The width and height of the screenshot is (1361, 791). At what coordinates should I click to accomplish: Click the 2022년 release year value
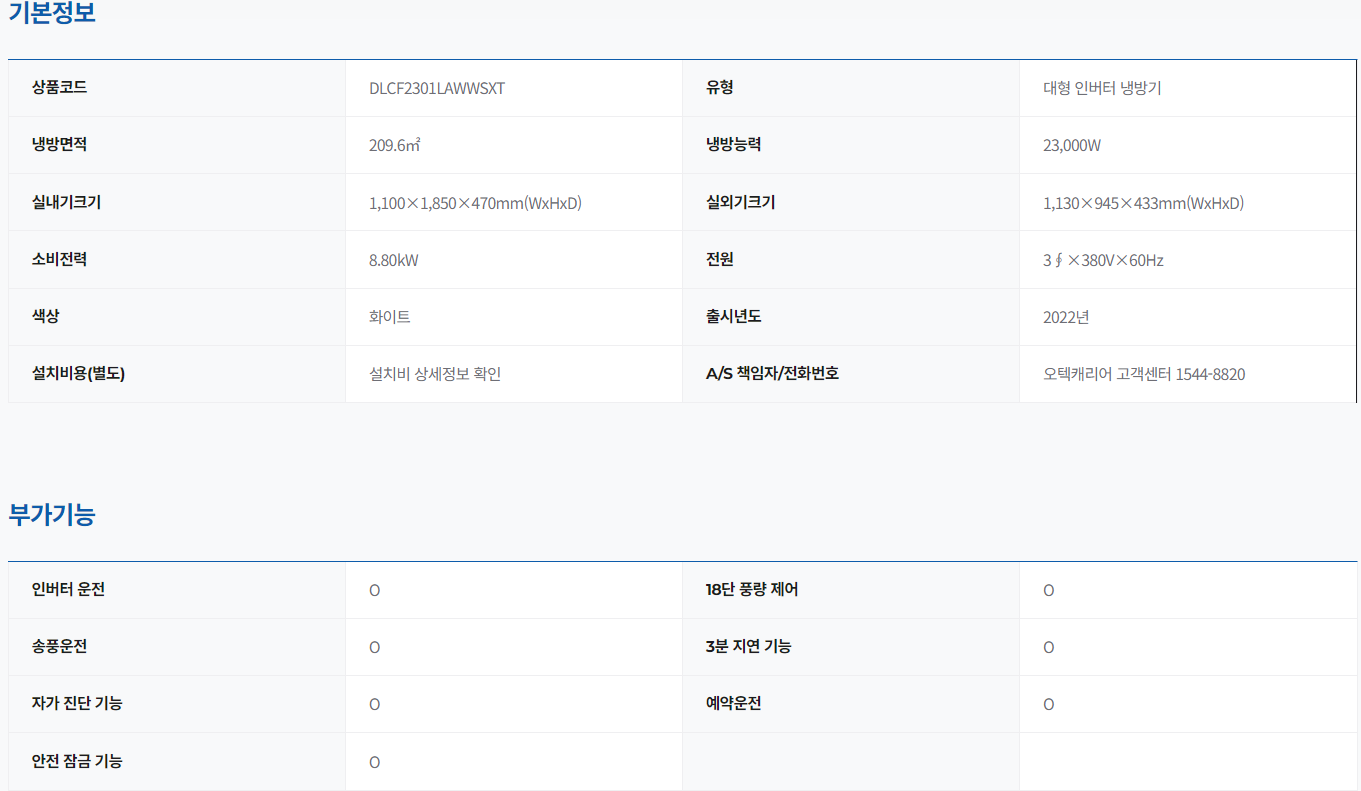(x=1066, y=317)
